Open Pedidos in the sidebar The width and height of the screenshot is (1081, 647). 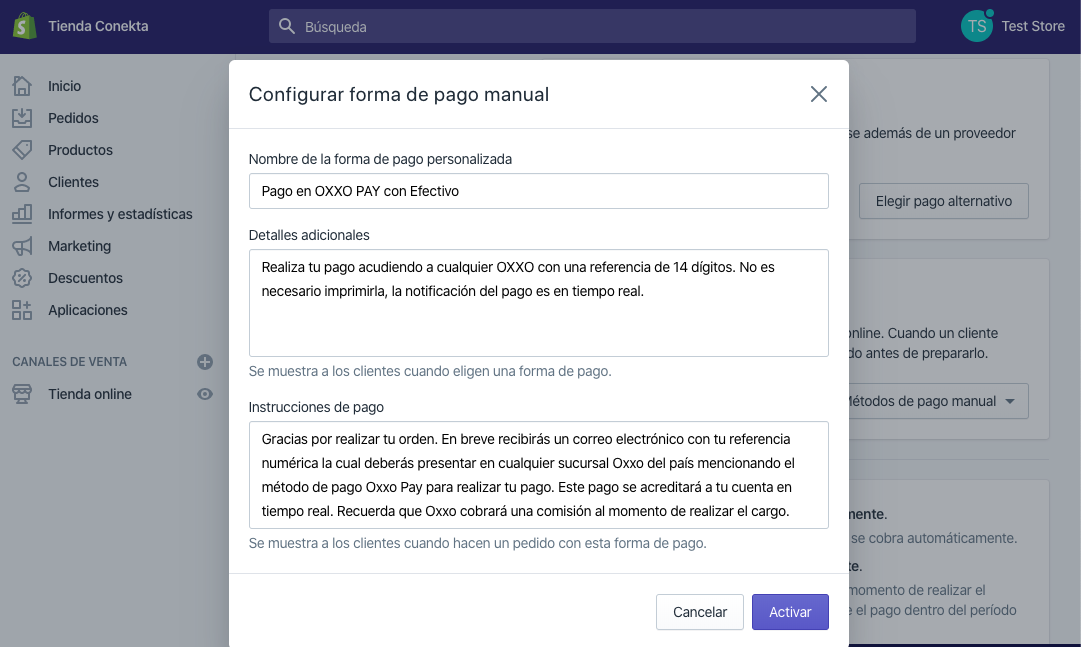[73, 118]
